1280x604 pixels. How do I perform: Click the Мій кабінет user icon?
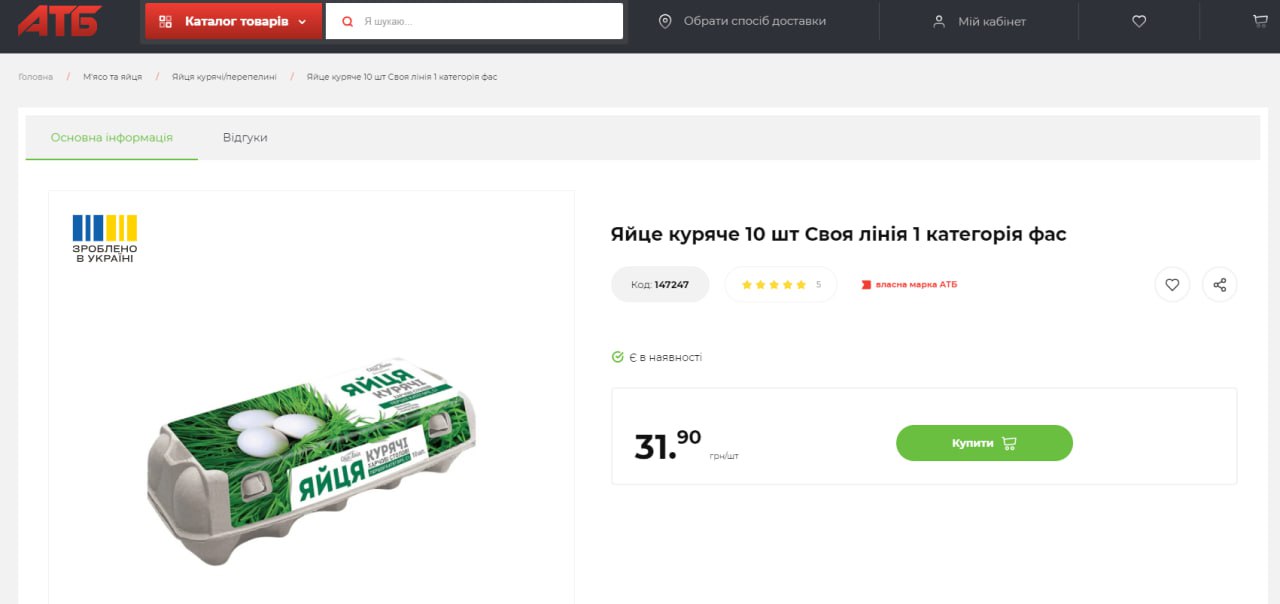click(x=939, y=21)
